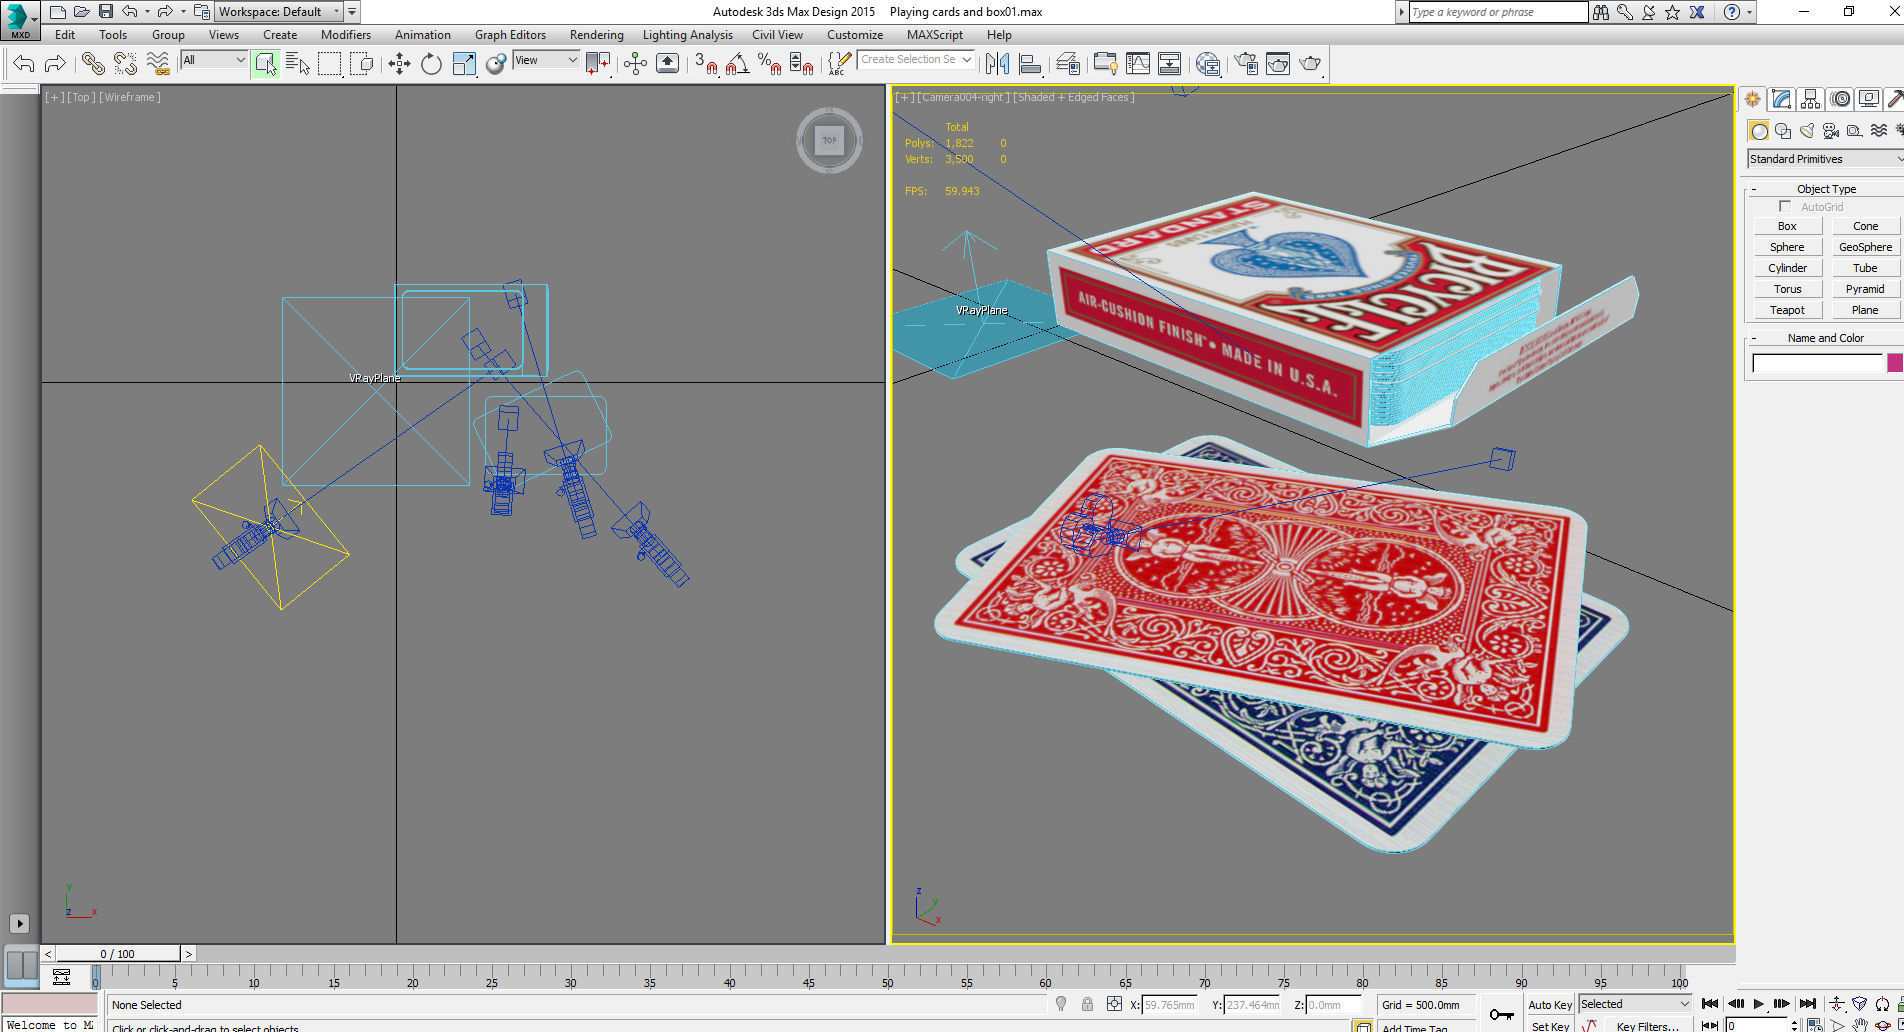
Task: Open the Layer Manager
Action: pos(1067,64)
